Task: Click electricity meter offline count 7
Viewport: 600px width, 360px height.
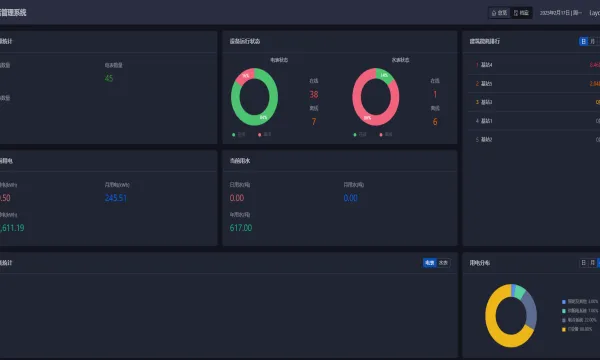Action: click(314, 122)
